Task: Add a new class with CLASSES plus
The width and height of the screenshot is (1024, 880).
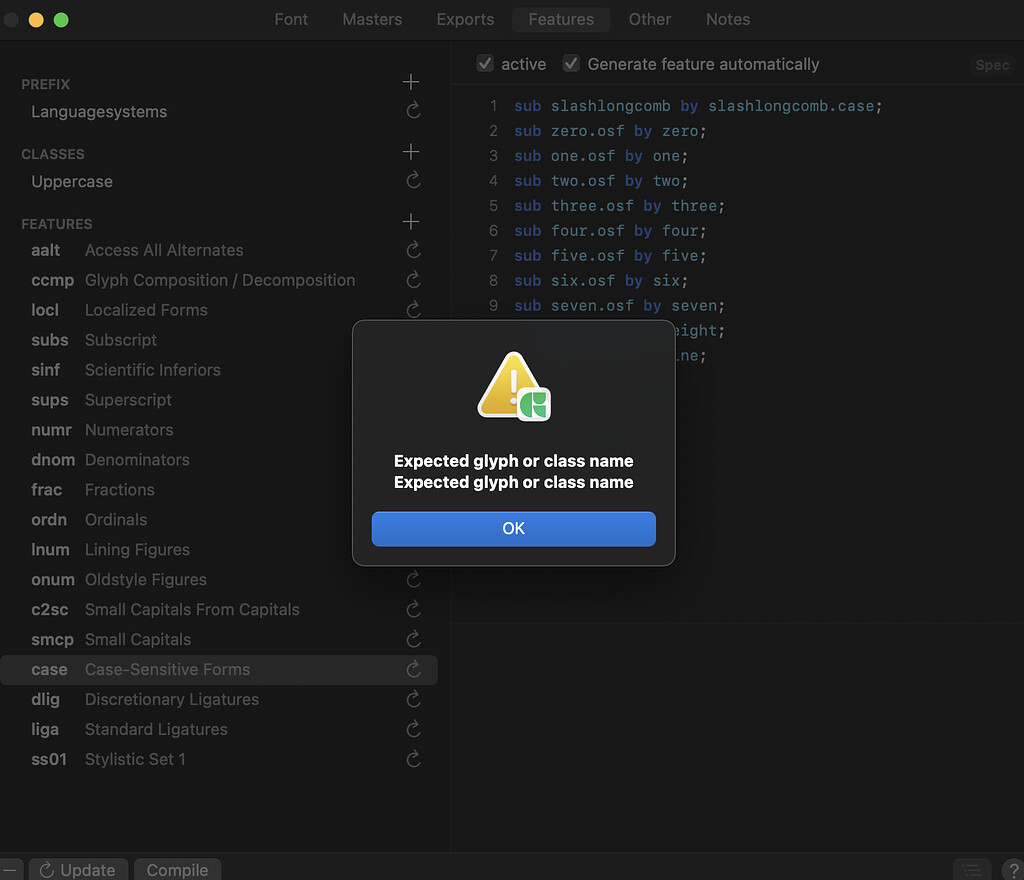Action: pyautogui.click(x=410, y=152)
